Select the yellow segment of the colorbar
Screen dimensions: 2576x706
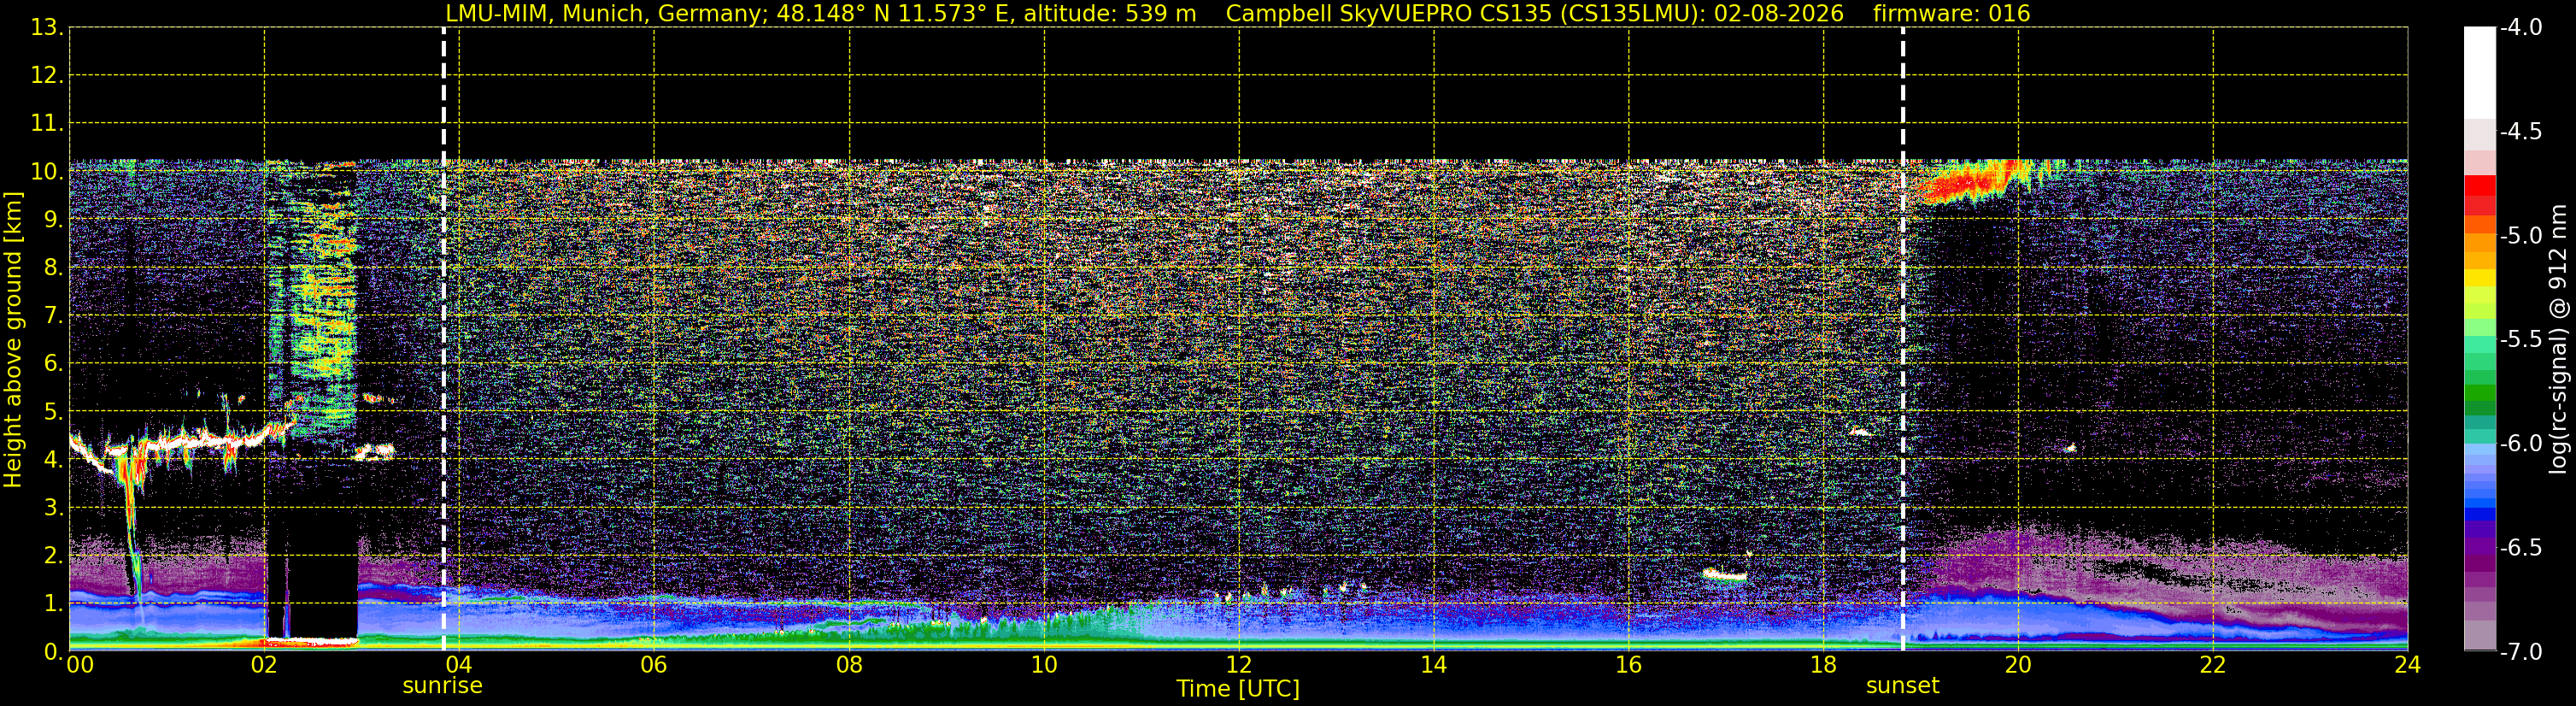2480,278
